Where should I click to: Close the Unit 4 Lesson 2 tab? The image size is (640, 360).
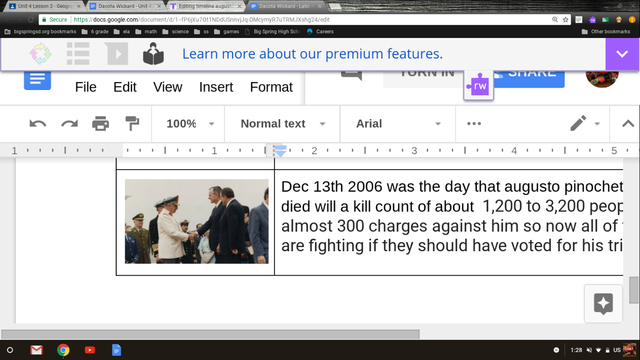tap(78, 6)
